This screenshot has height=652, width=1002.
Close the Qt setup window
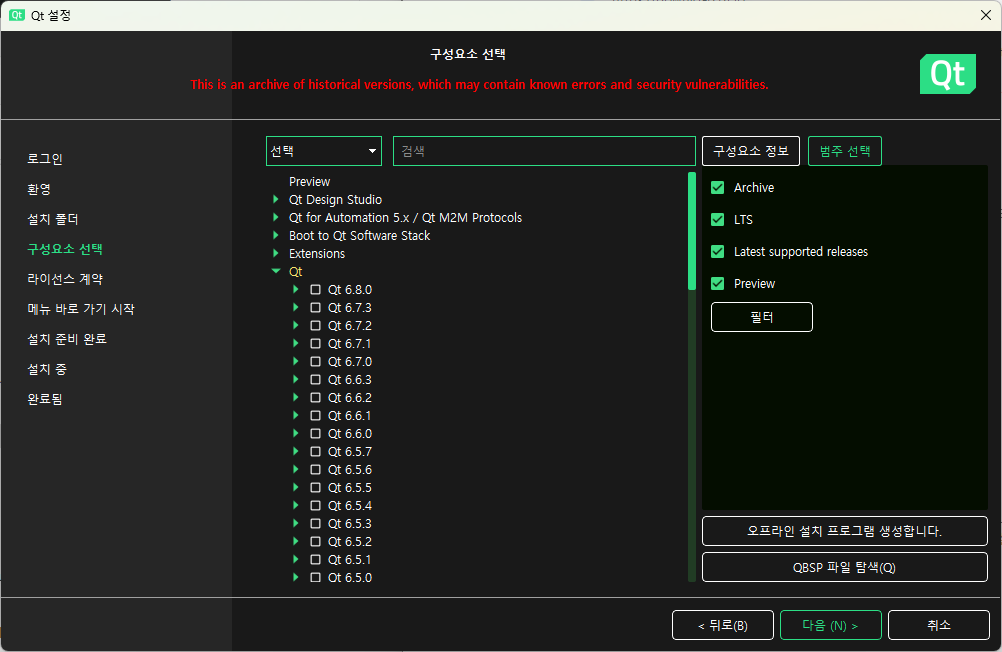point(985,15)
